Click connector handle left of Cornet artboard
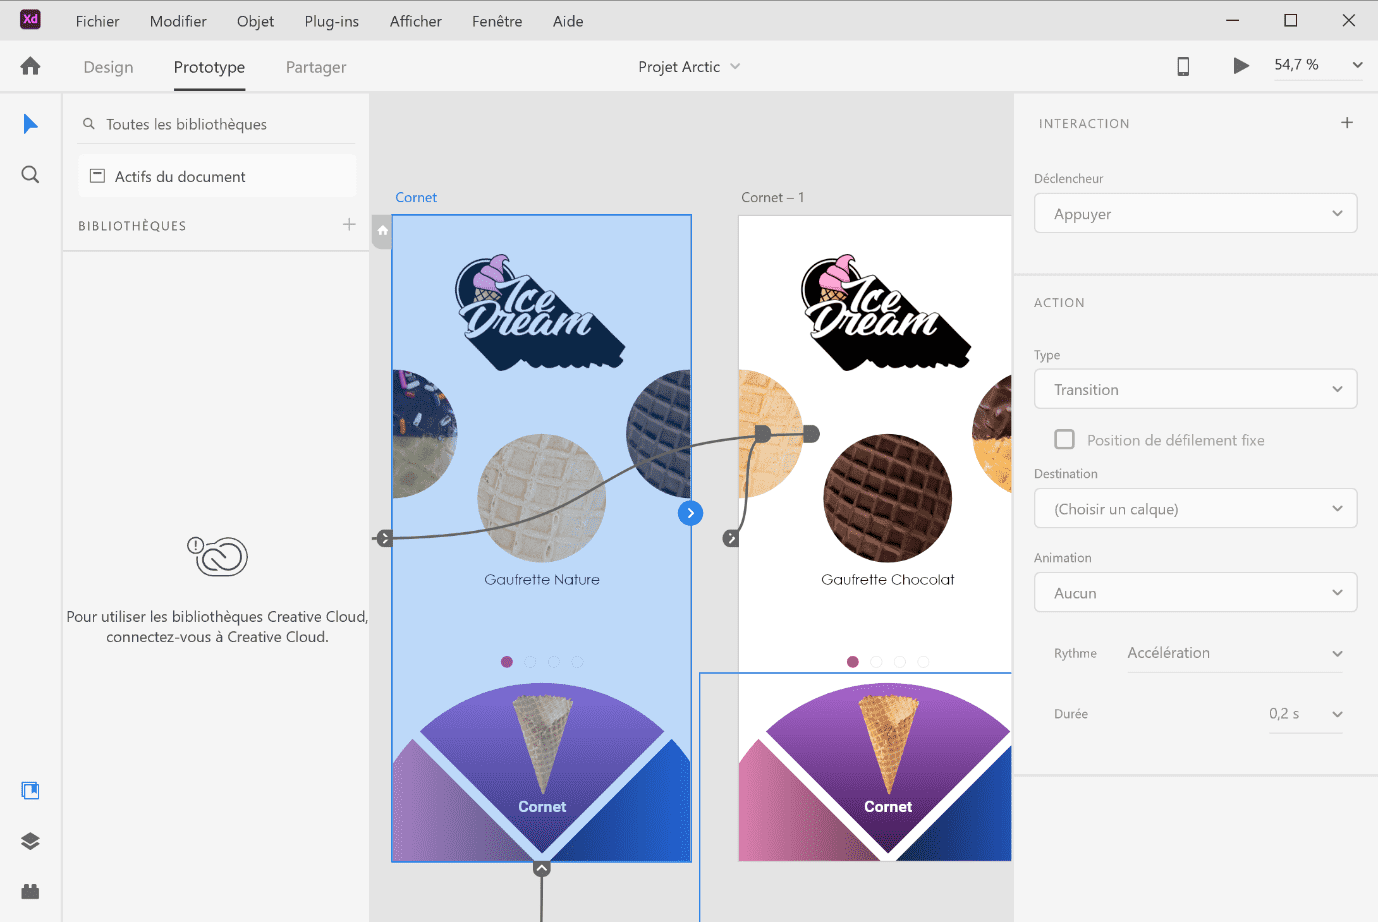The image size is (1378, 922). pos(385,538)
